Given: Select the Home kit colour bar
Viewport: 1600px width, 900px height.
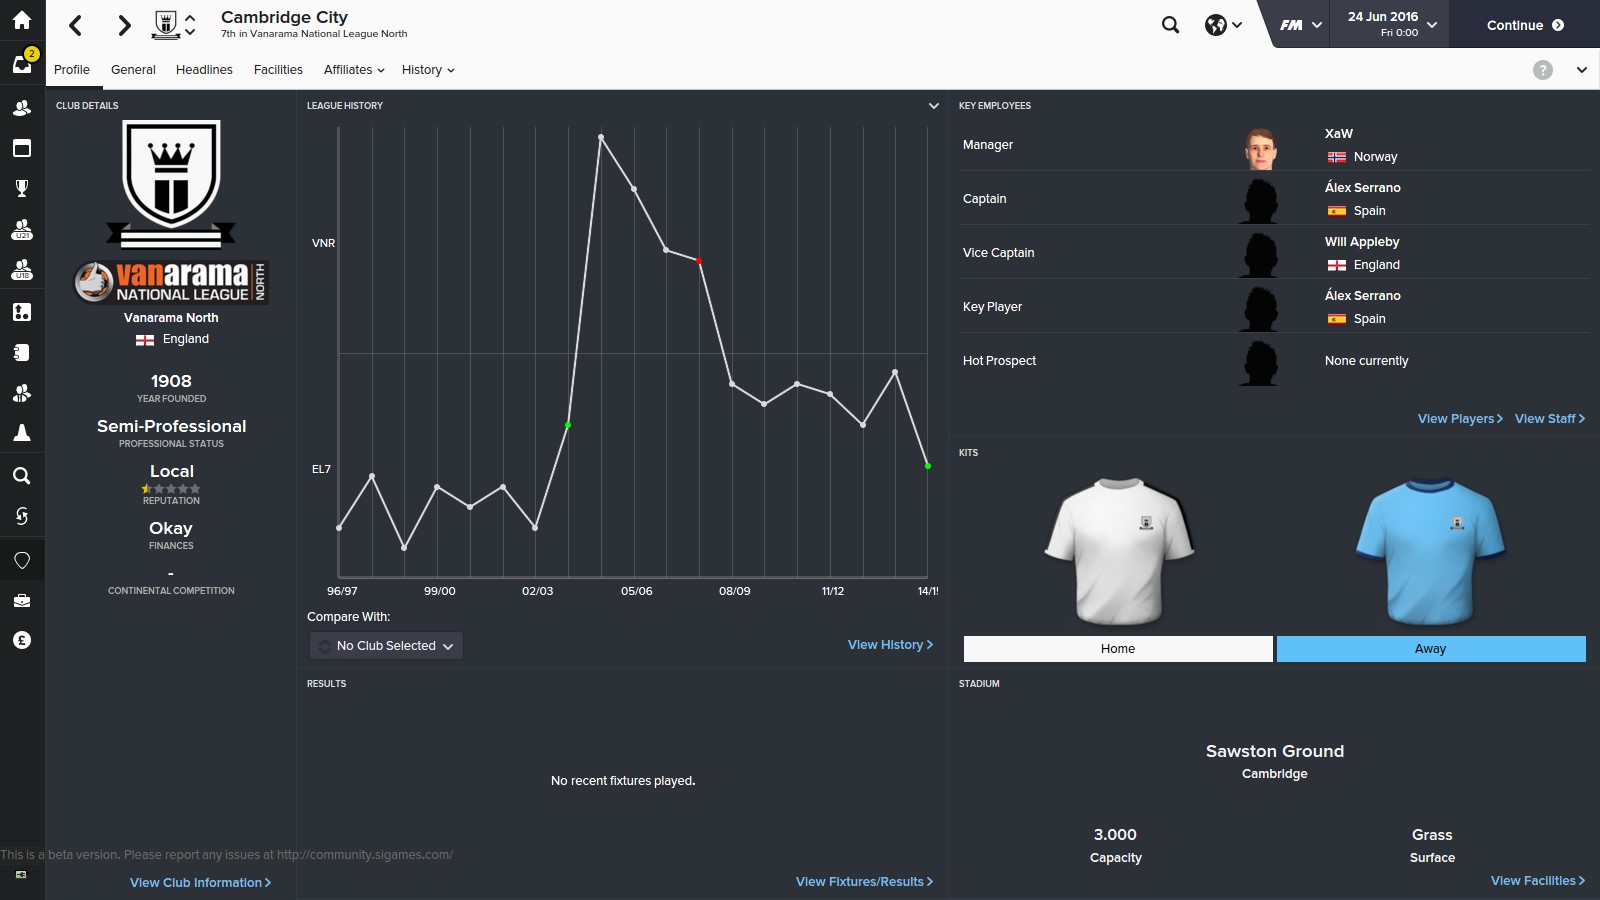Looking at the screenshot, I should tap(1117, 649).
